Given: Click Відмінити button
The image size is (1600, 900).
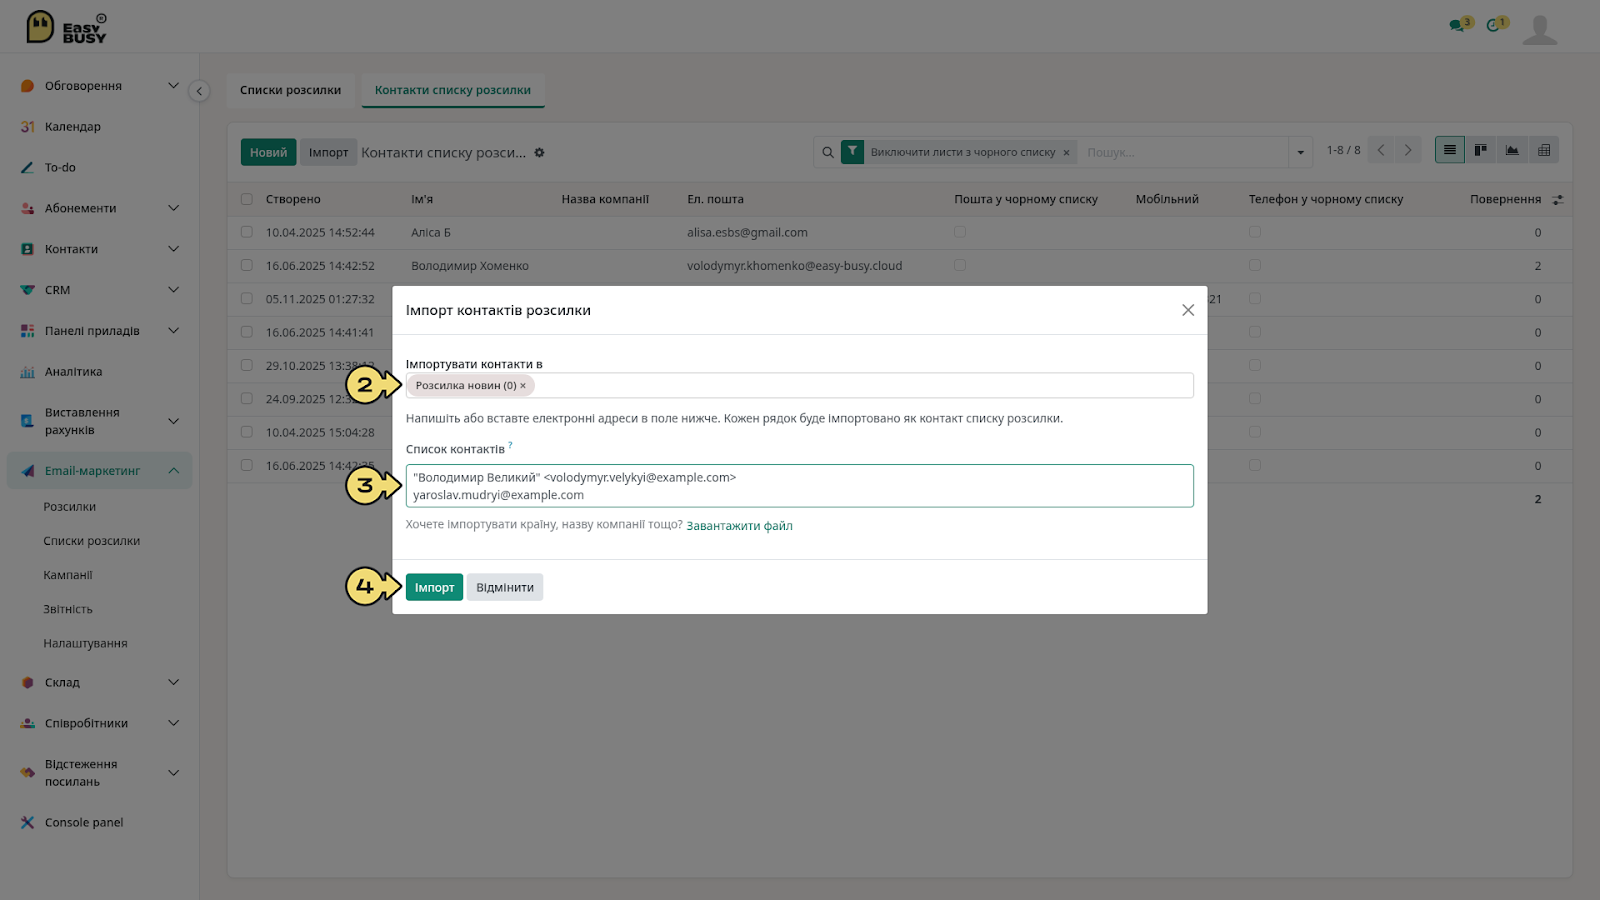Looking at the screenshot, I should (x=505, y=588).
